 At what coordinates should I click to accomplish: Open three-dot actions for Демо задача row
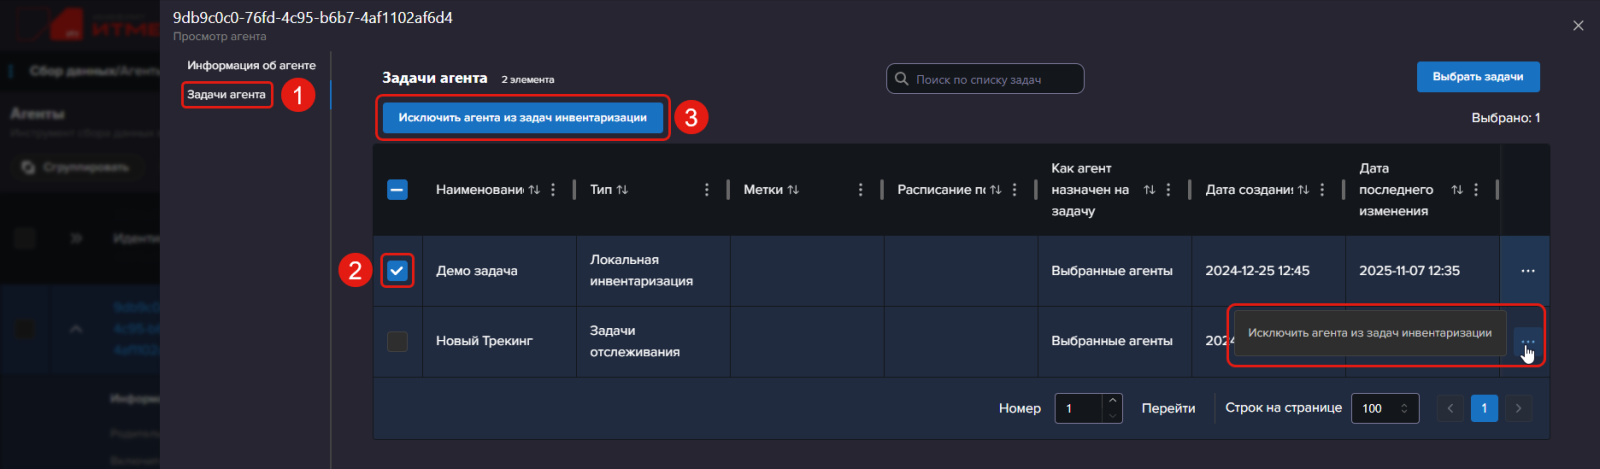pyautogui.click(x=1527, y=271)
